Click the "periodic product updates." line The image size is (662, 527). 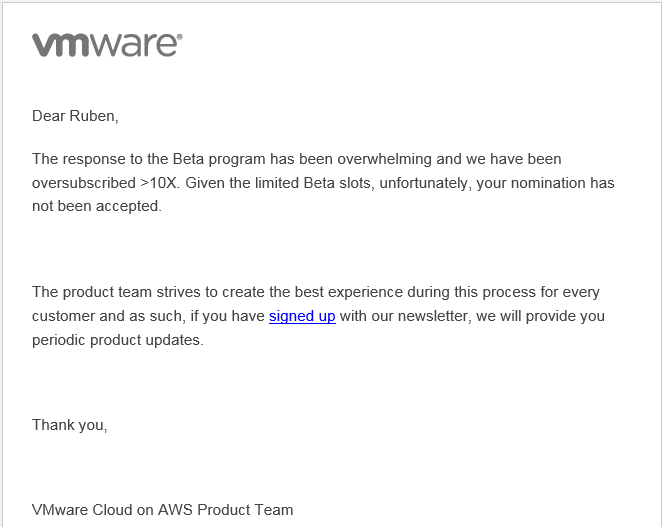pos(117,340)
